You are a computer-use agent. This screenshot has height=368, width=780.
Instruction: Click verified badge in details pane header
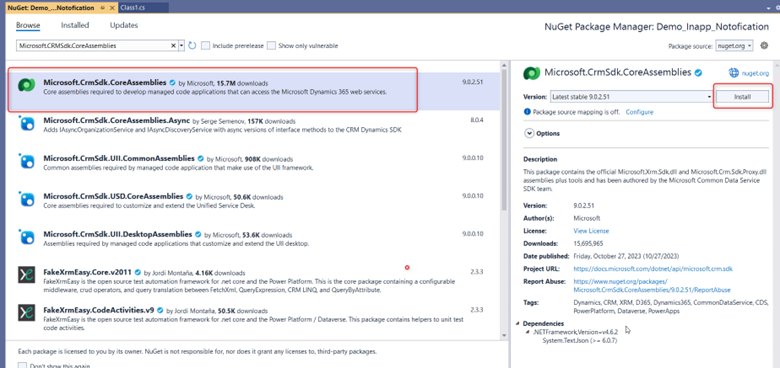pos(698,73)
